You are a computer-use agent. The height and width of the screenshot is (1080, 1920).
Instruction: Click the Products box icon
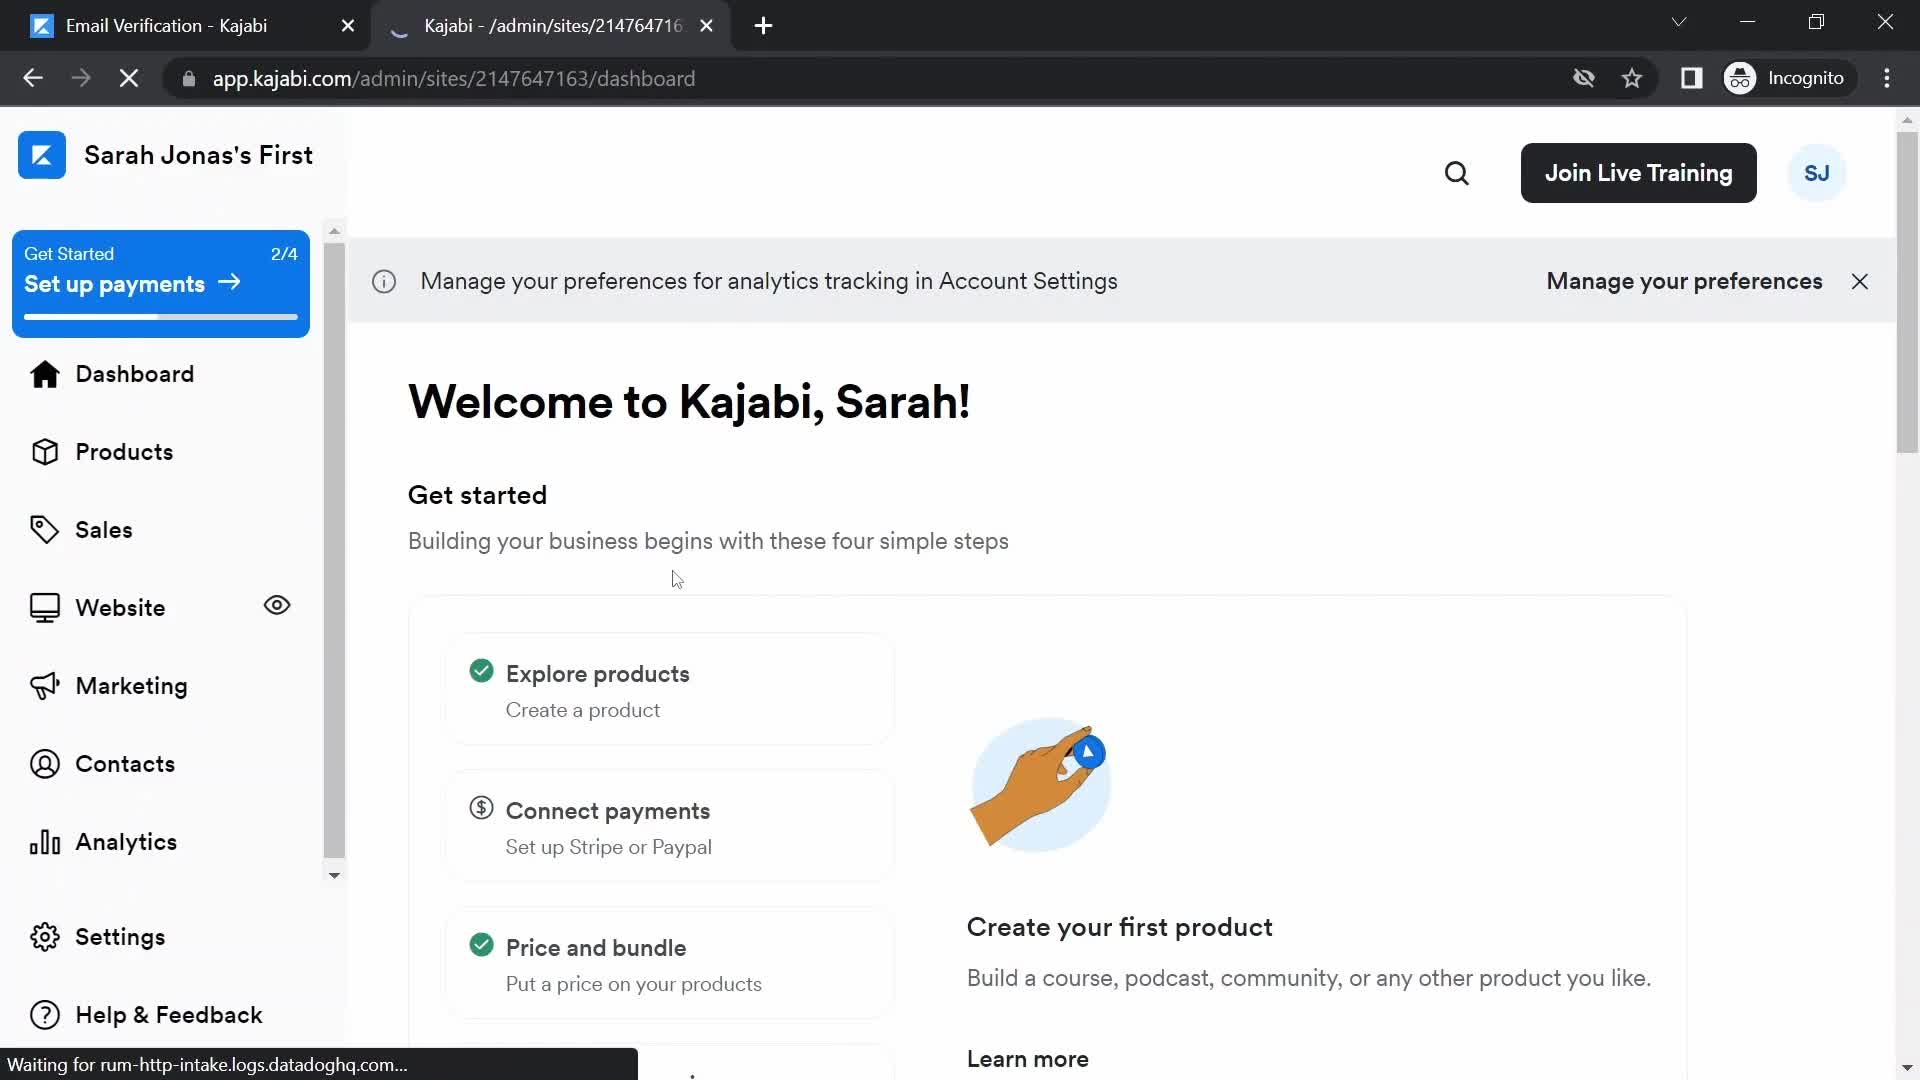tap(44, 452)
